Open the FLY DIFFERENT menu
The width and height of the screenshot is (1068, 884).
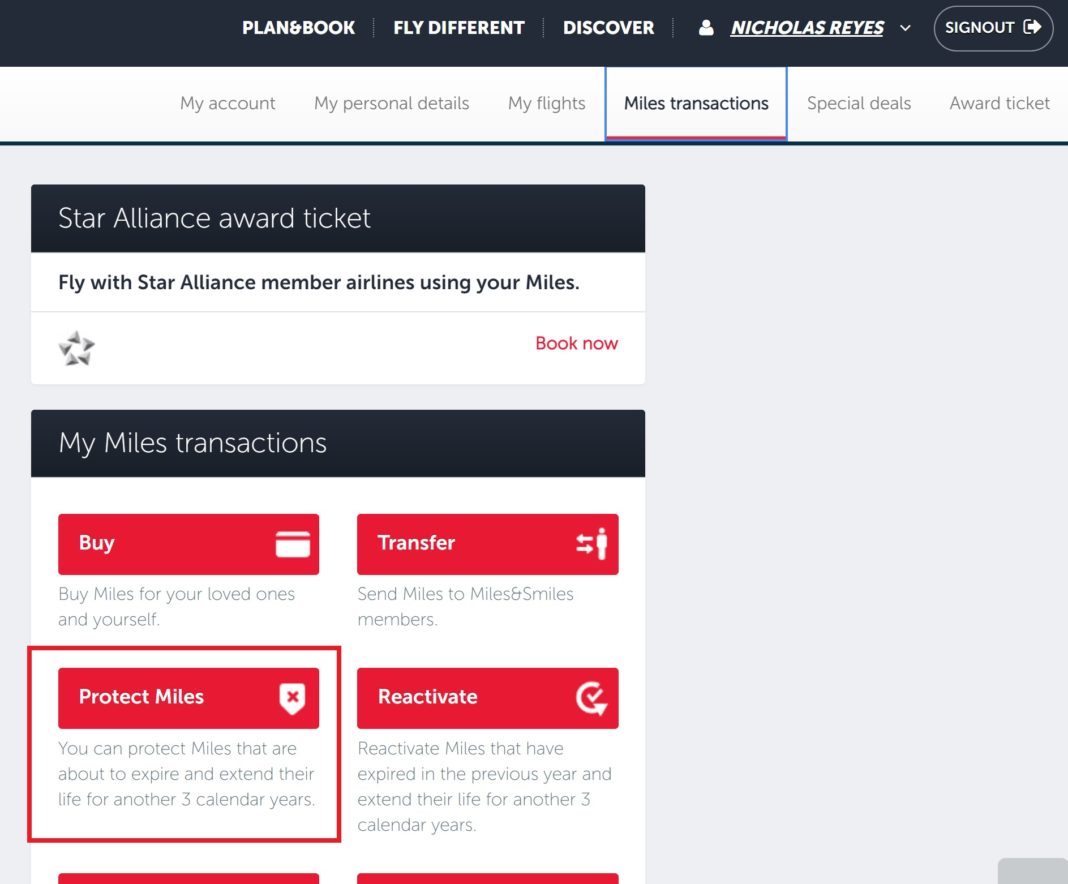coord(459,28)
